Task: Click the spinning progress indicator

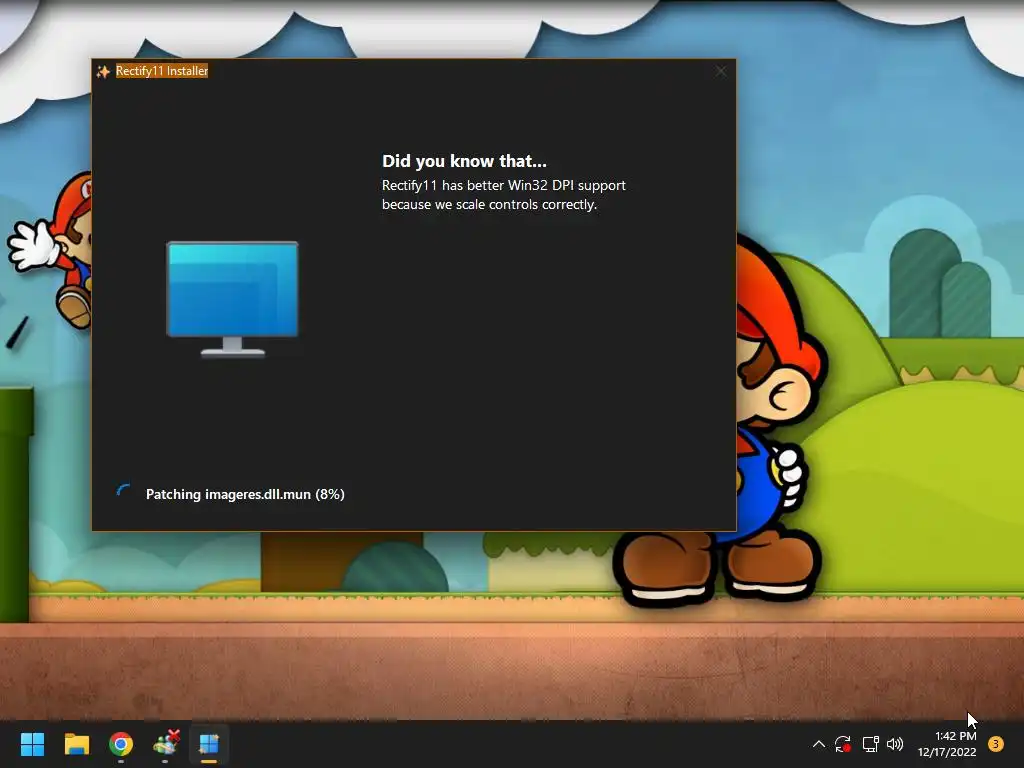Action: pos(123,491)
